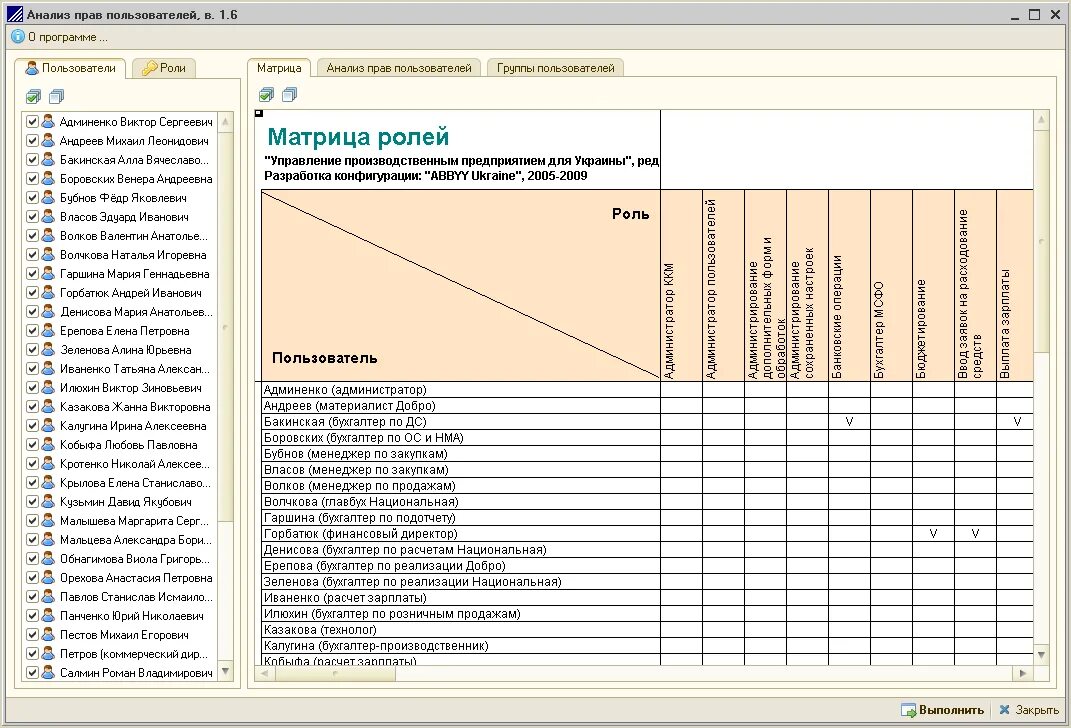Click user icon next to Админенко Виктор Сергеевич
The image size is (1071, 728).
[48, 122]
